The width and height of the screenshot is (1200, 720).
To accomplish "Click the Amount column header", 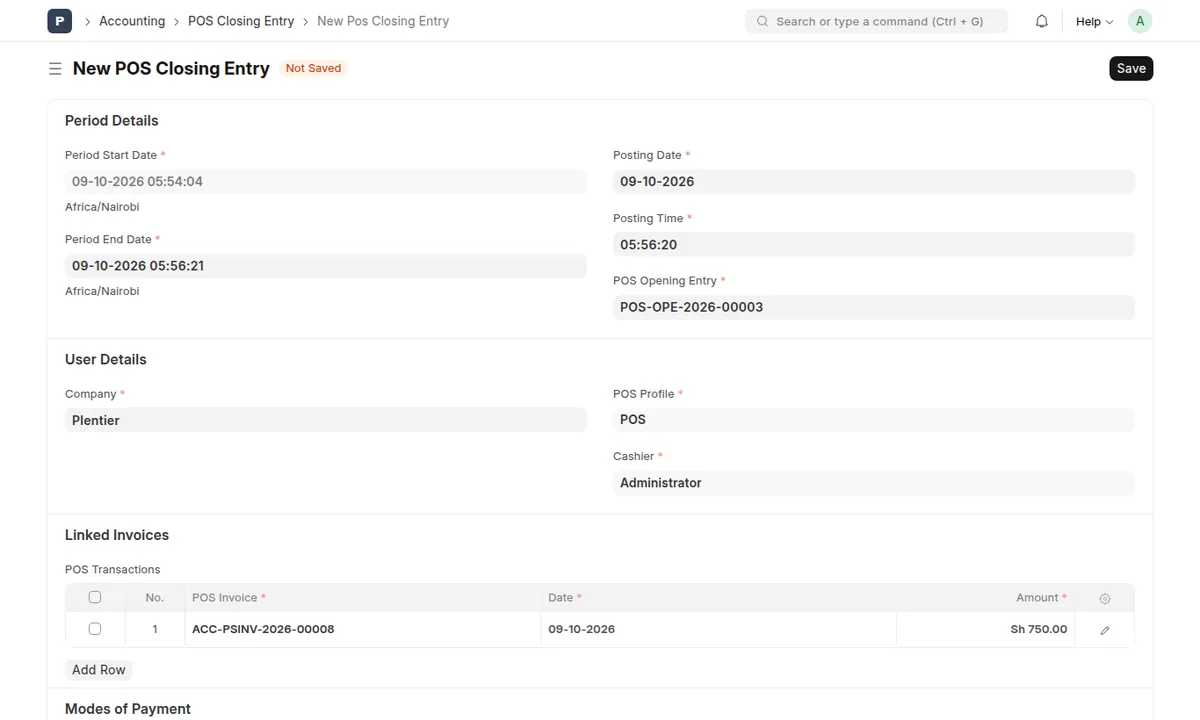I will (985, 597).
